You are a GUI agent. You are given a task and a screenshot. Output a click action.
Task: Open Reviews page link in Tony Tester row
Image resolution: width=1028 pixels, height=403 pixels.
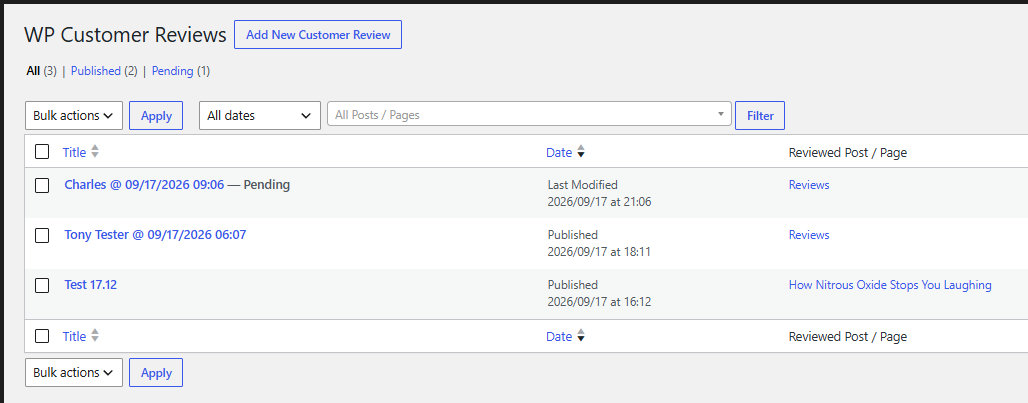[x=809, y=235]
